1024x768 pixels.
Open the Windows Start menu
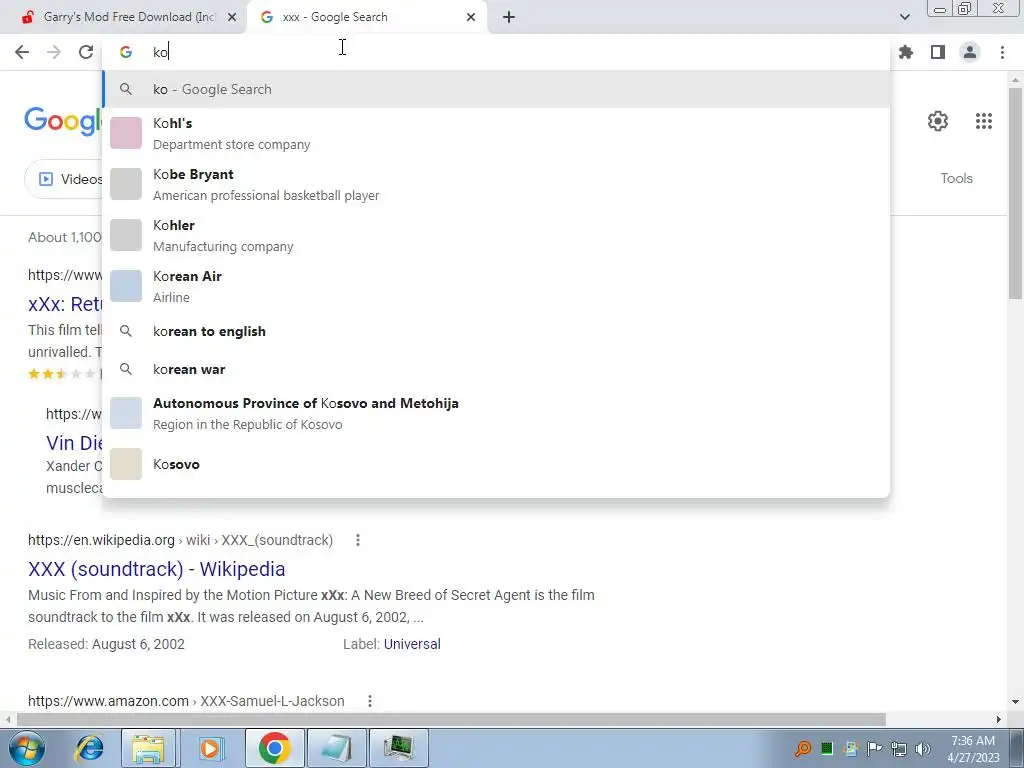[27, 748]
